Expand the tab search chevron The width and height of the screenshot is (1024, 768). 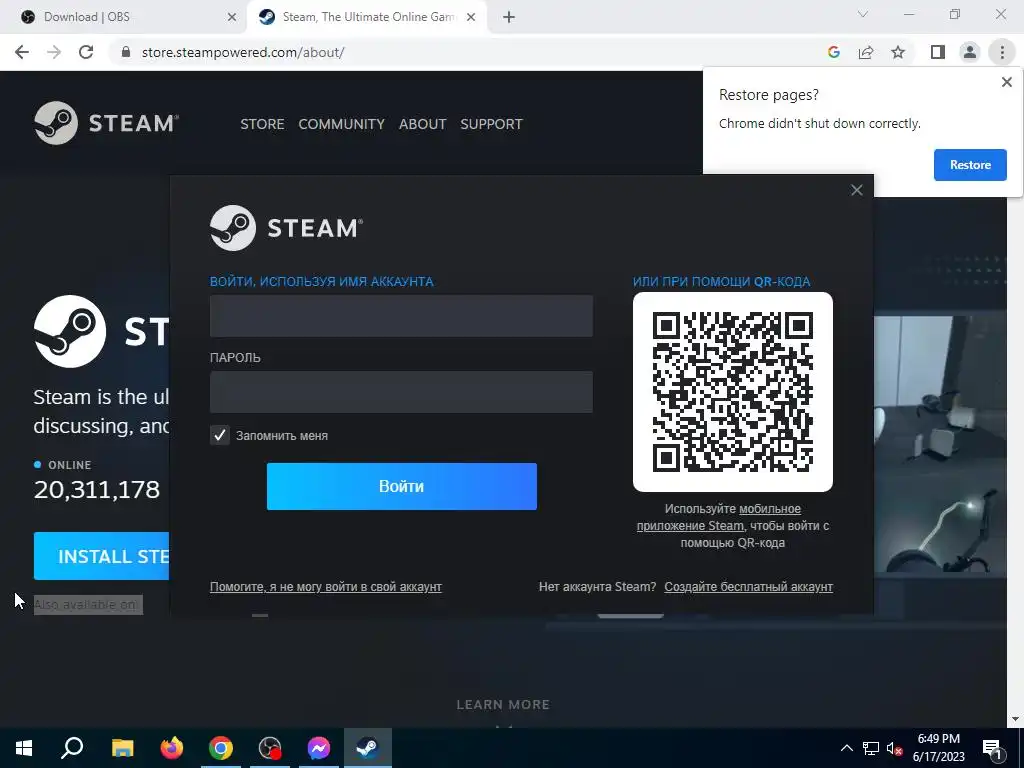(x=863, y=14)
